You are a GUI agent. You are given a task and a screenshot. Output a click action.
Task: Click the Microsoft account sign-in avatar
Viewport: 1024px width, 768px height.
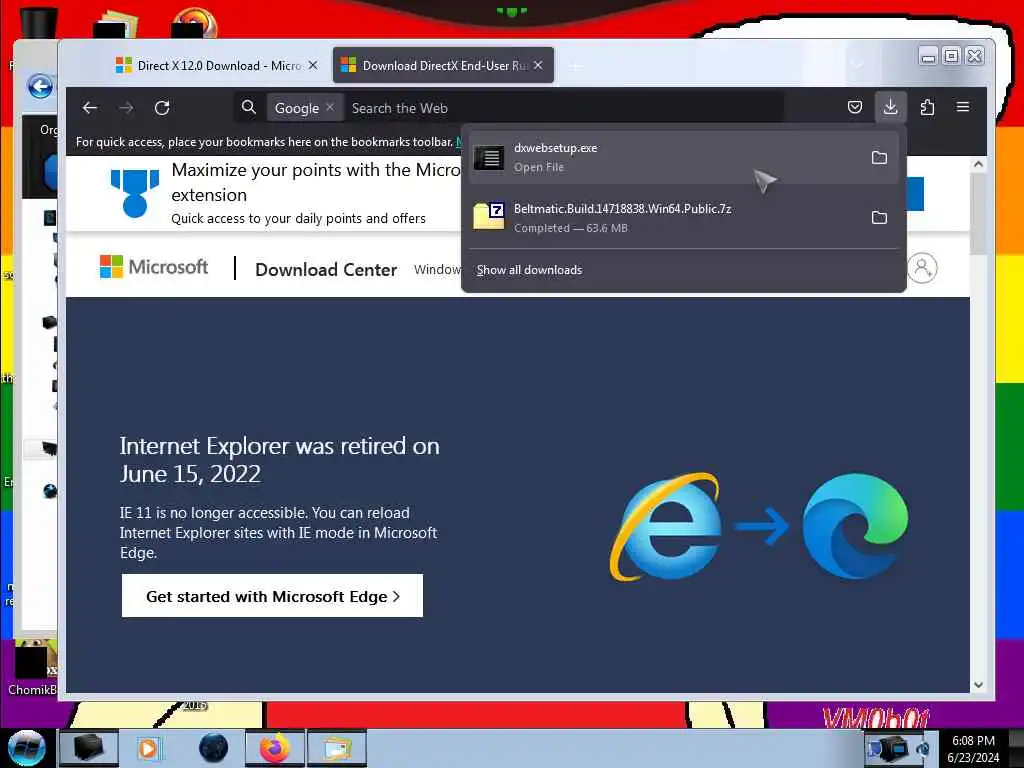tap(922, 268)
